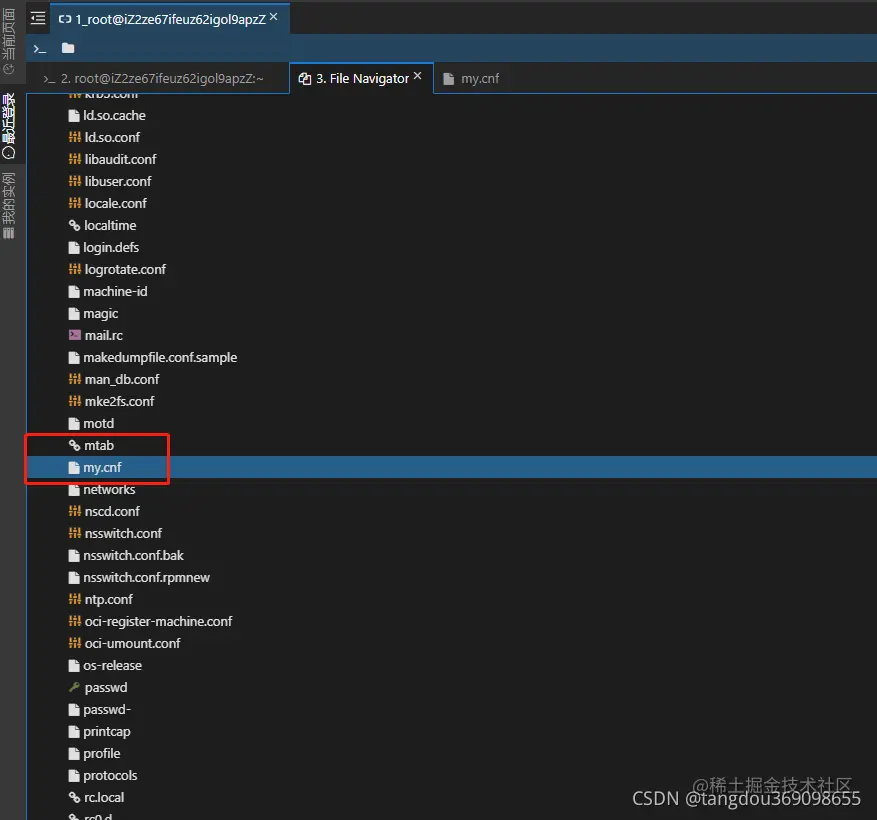Select the profile file
The width and height of the screenshot is (877, 820).
pos(101,753)
